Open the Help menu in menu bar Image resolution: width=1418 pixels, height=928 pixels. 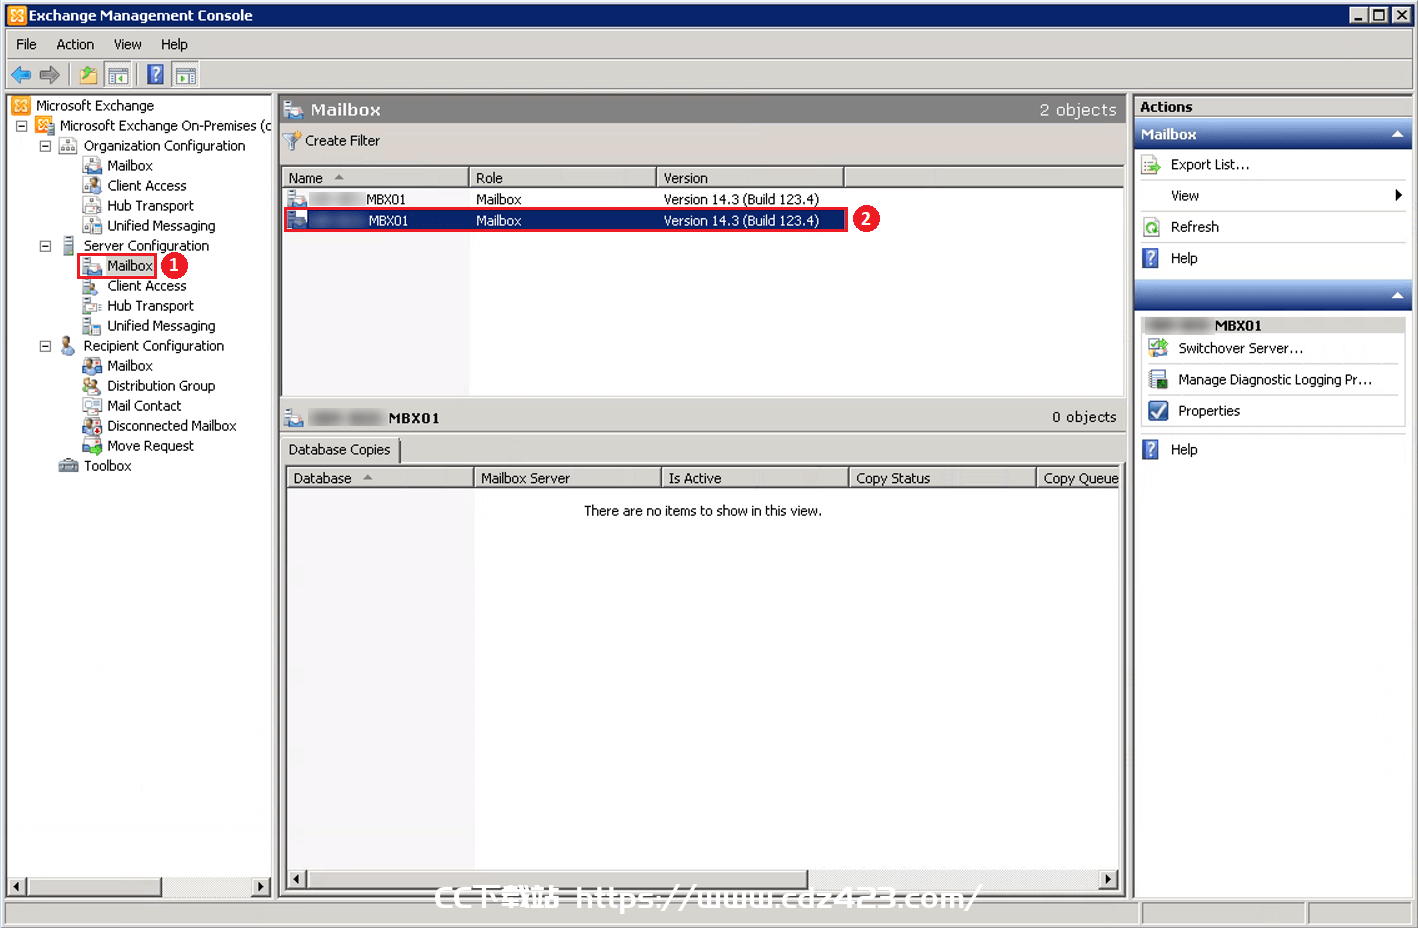[x=174, y=44]
